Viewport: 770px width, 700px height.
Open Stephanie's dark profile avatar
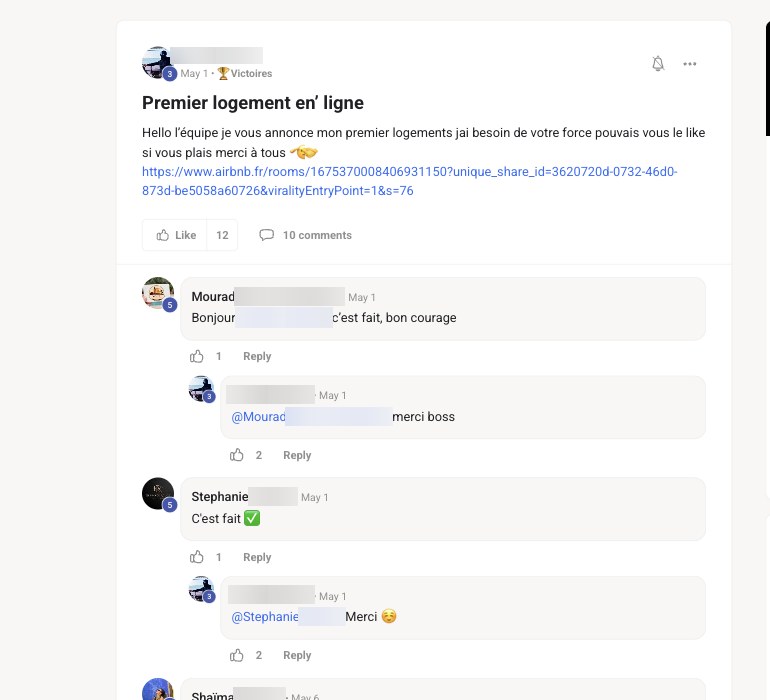pos(158,493)
